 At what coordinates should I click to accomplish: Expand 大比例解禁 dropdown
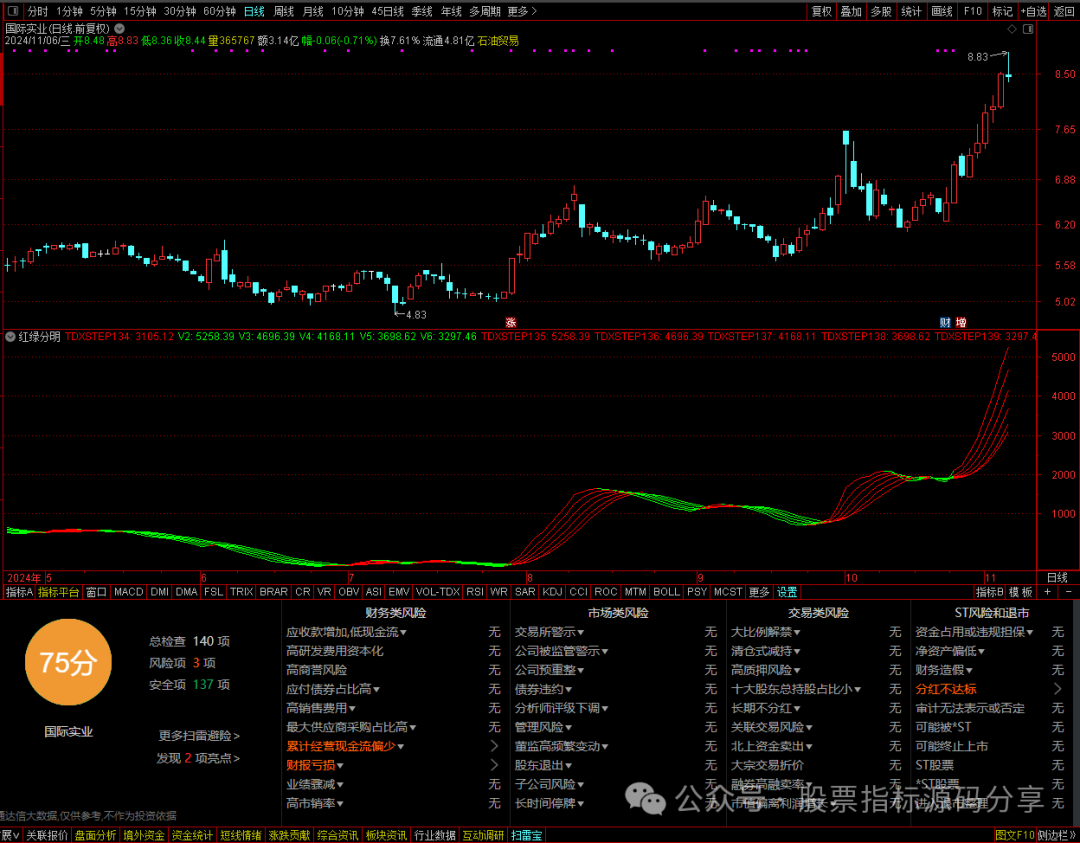[x=765, y=632]
